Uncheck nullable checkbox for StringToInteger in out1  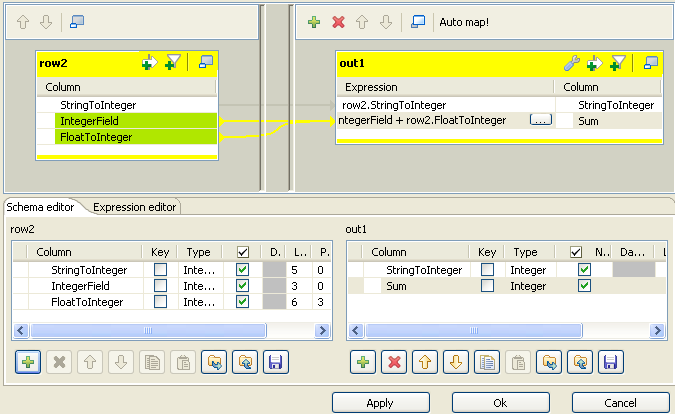pos(584,270)
